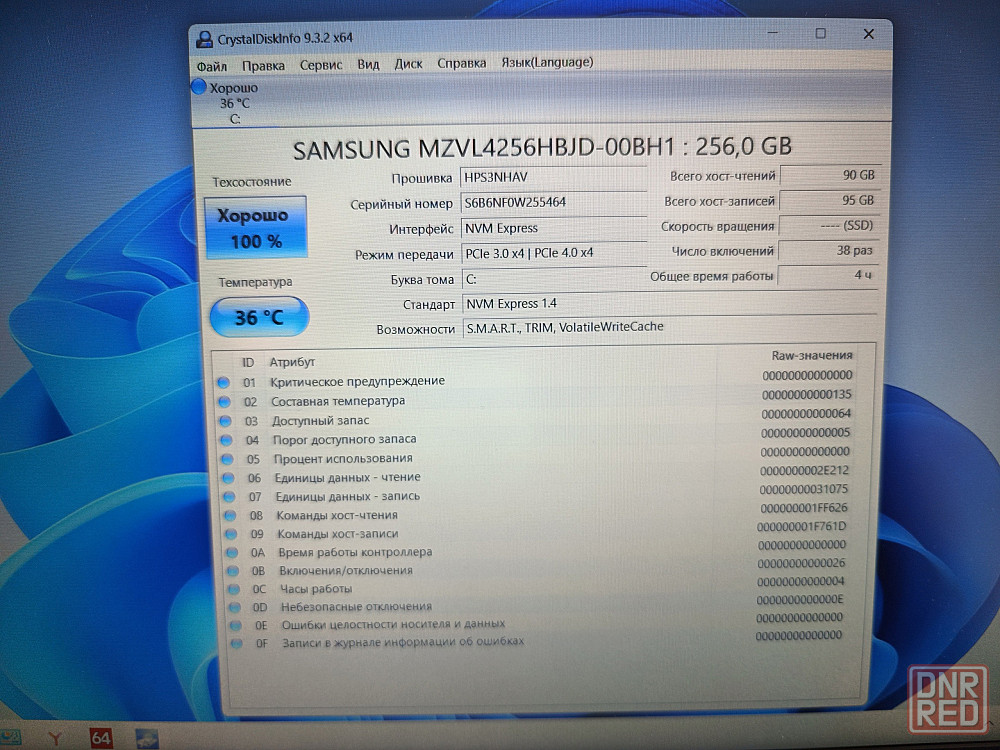Click the Интерфейс field NVM Express
The width and height of the screenshot is (1000, 750).
coord(554,228)
